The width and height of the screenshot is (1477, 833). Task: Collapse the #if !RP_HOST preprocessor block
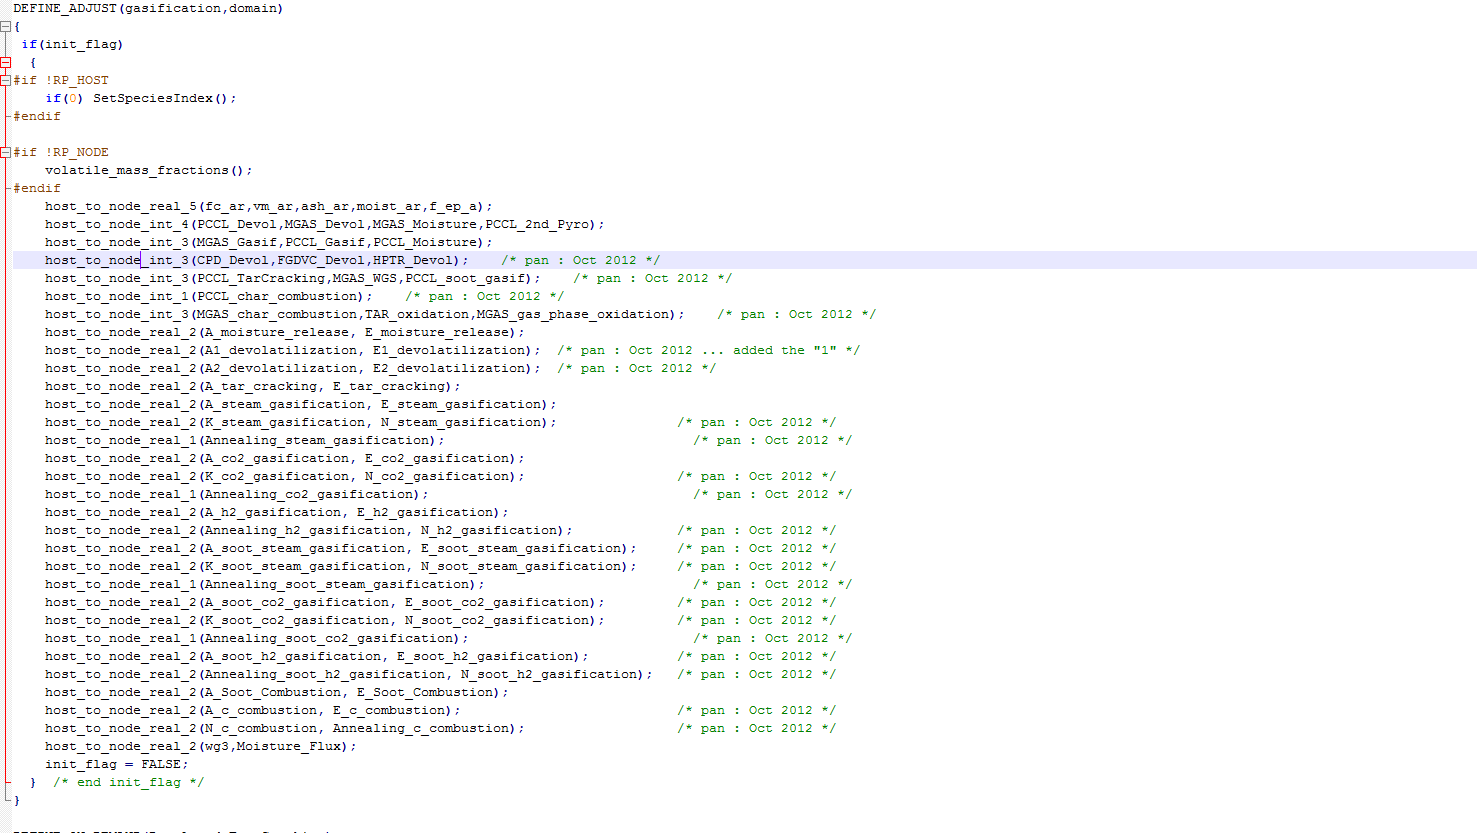[x=5, y=80]
